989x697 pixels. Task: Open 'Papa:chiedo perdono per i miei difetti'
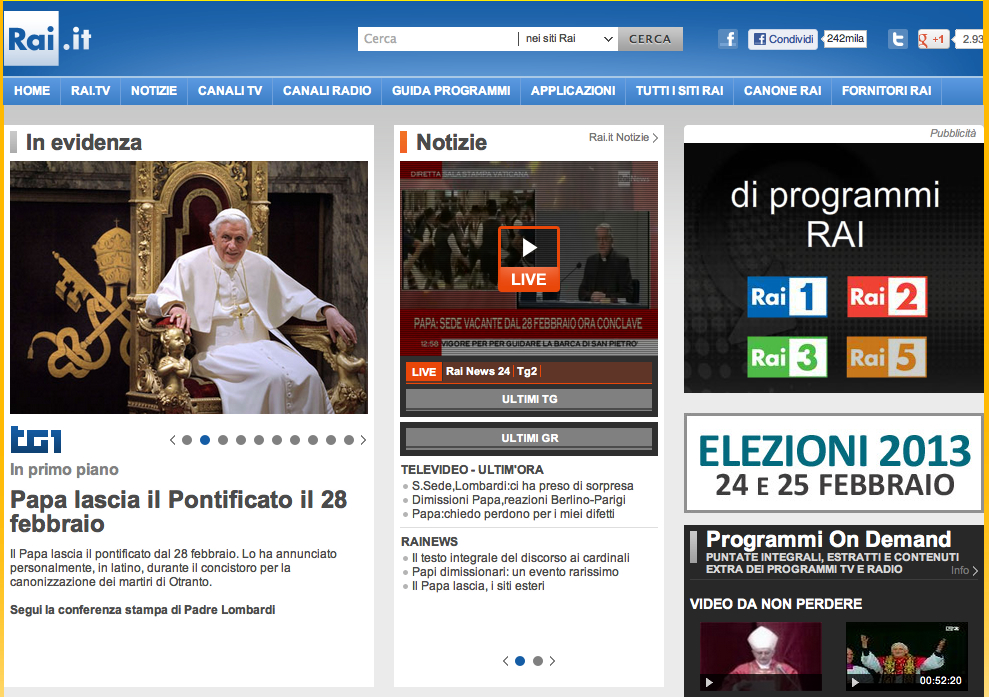click(x=513, y=513)
